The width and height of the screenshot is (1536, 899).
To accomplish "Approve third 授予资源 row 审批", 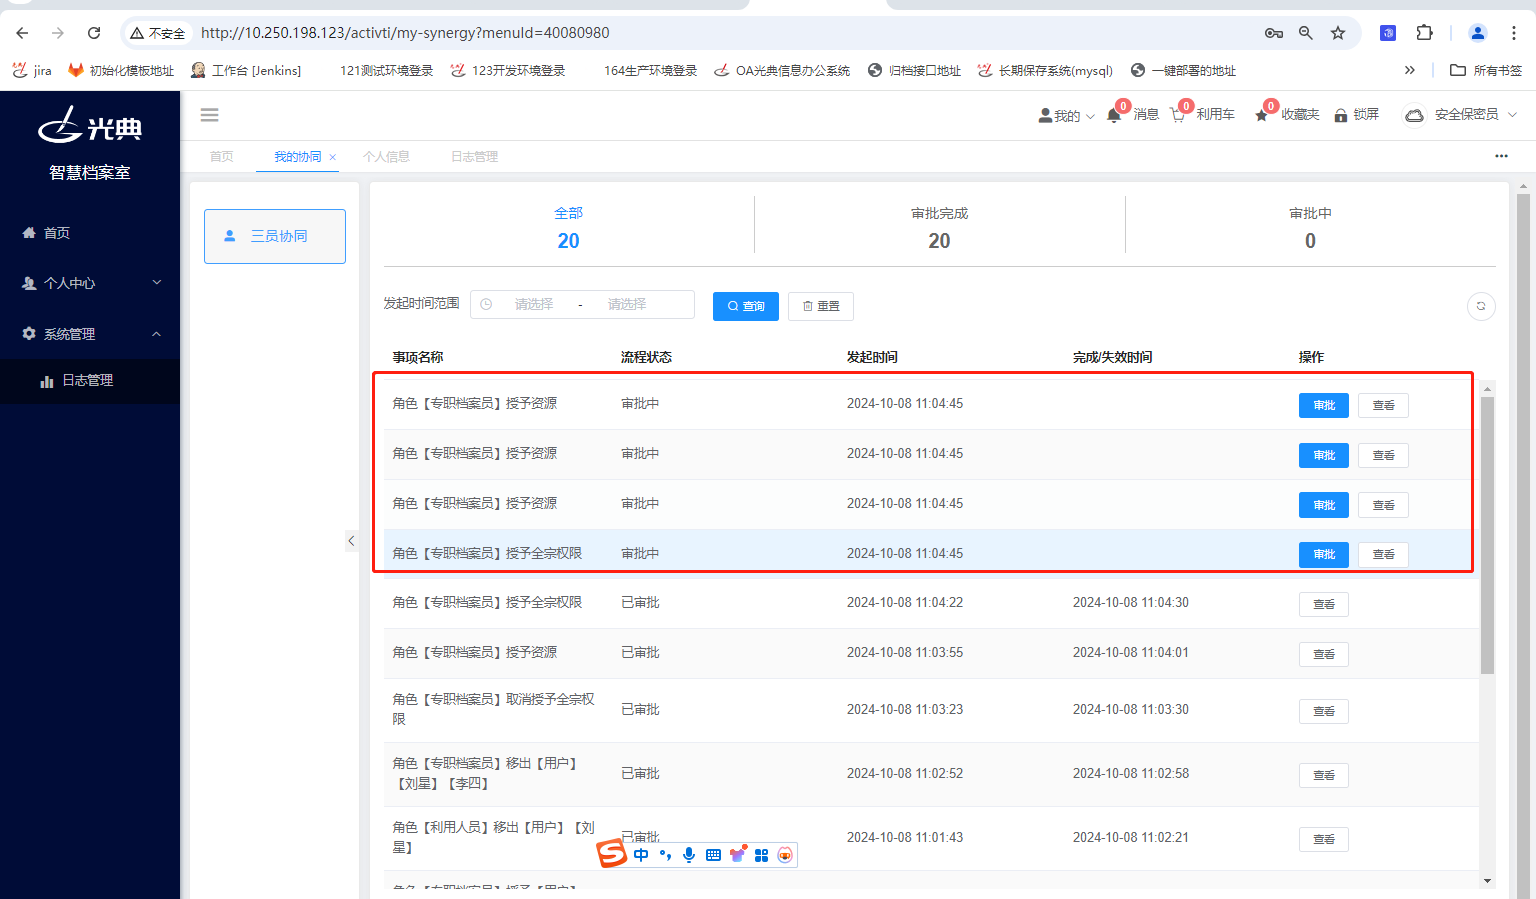I will [1324, 505].
